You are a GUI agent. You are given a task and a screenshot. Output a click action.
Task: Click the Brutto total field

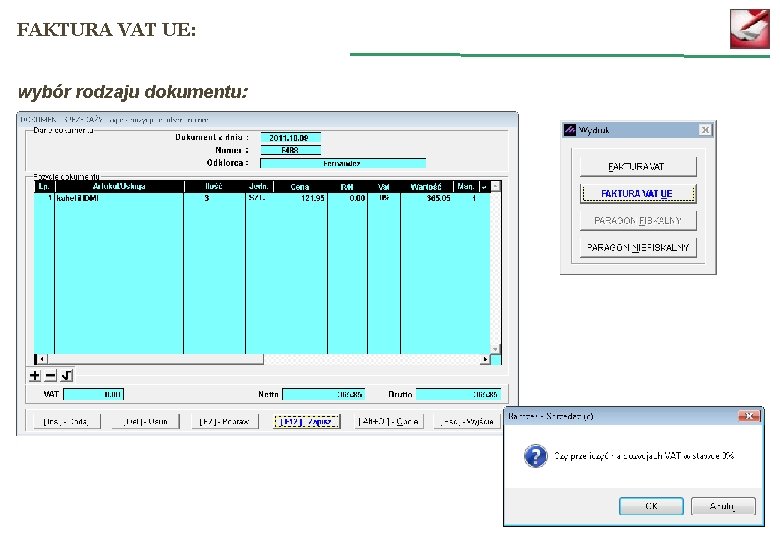[x=458, y=394]
